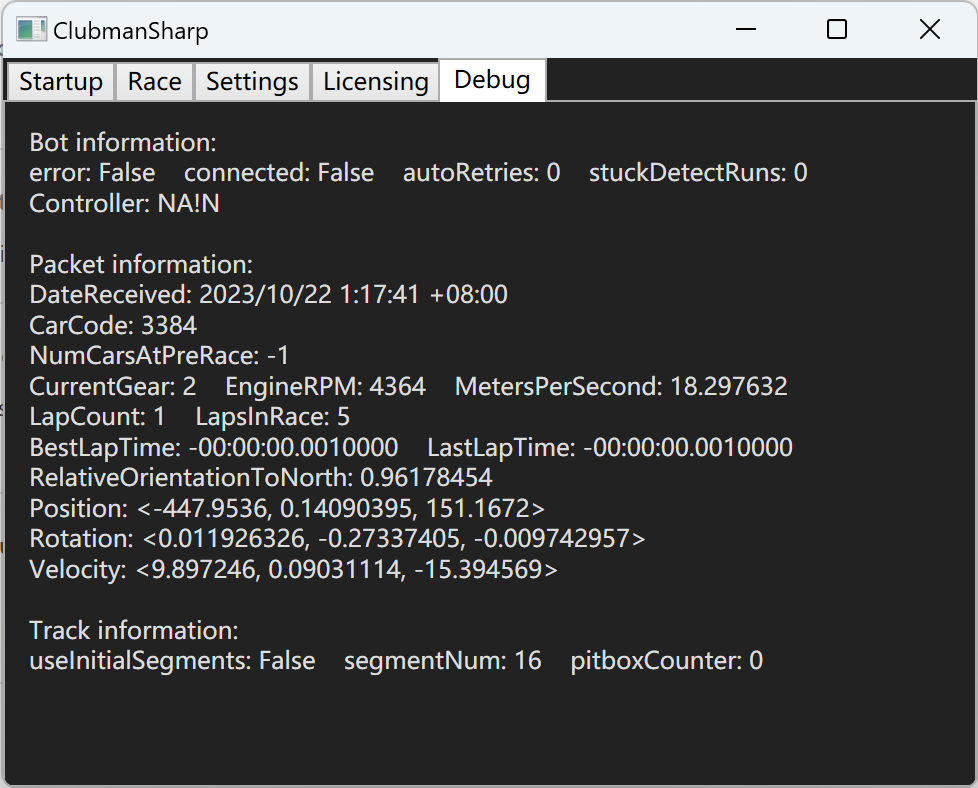Open the Race tab
Viewport: 978px width, 788px height.
(x=154, y=81)
